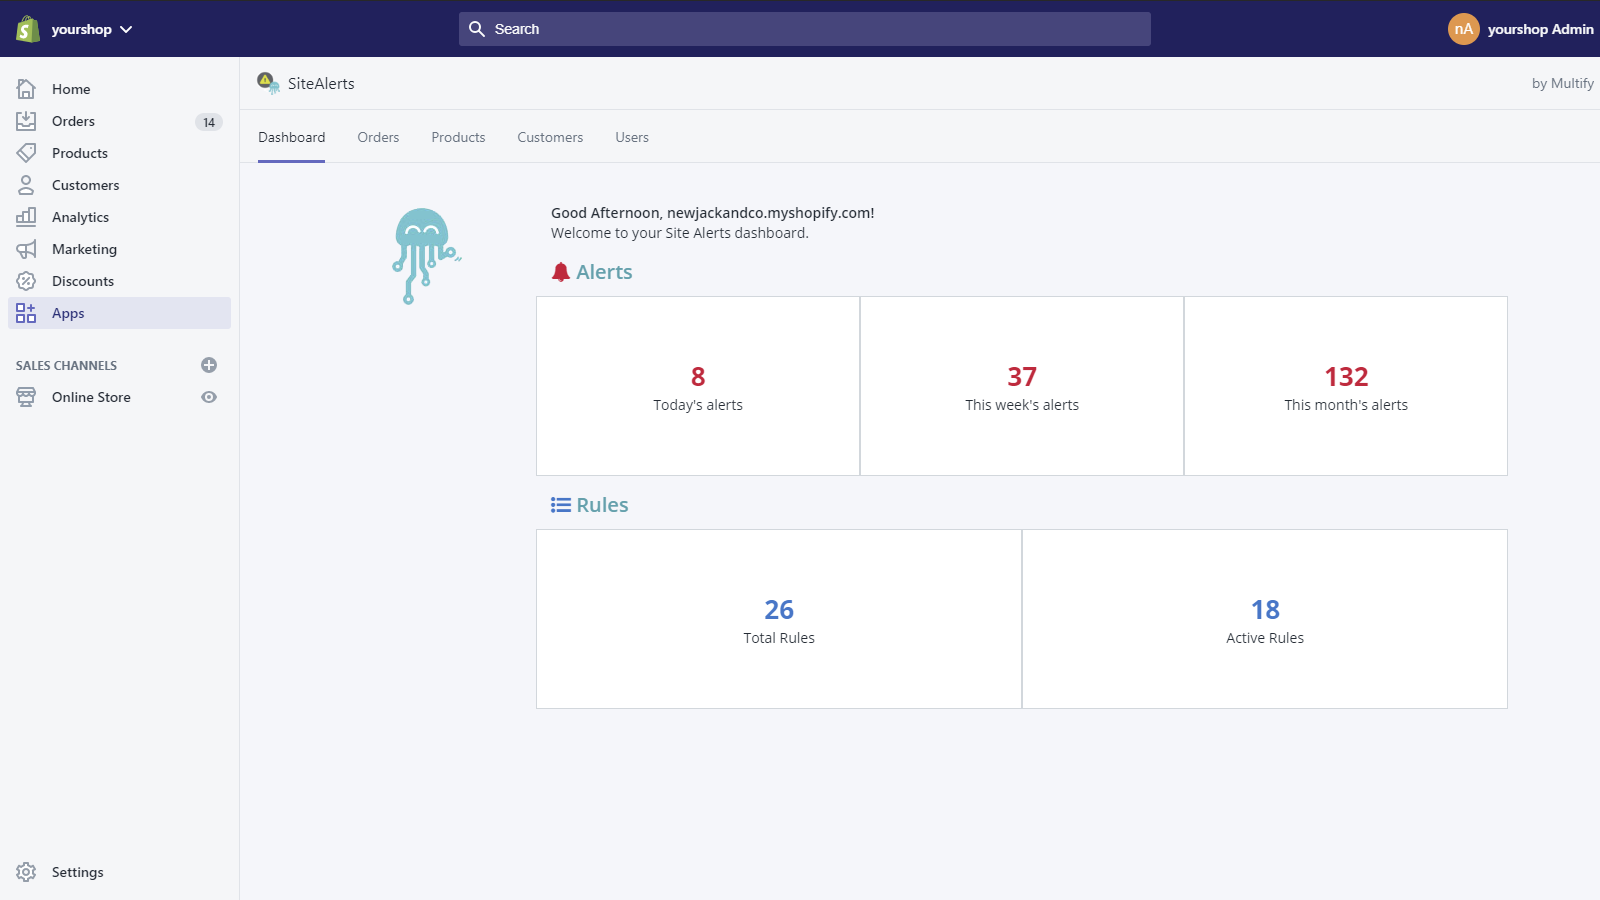The height and width of the screenshot is (900, 1600).
Task: Click the SiteAlerts app logo icon
Action: (267, 83)
